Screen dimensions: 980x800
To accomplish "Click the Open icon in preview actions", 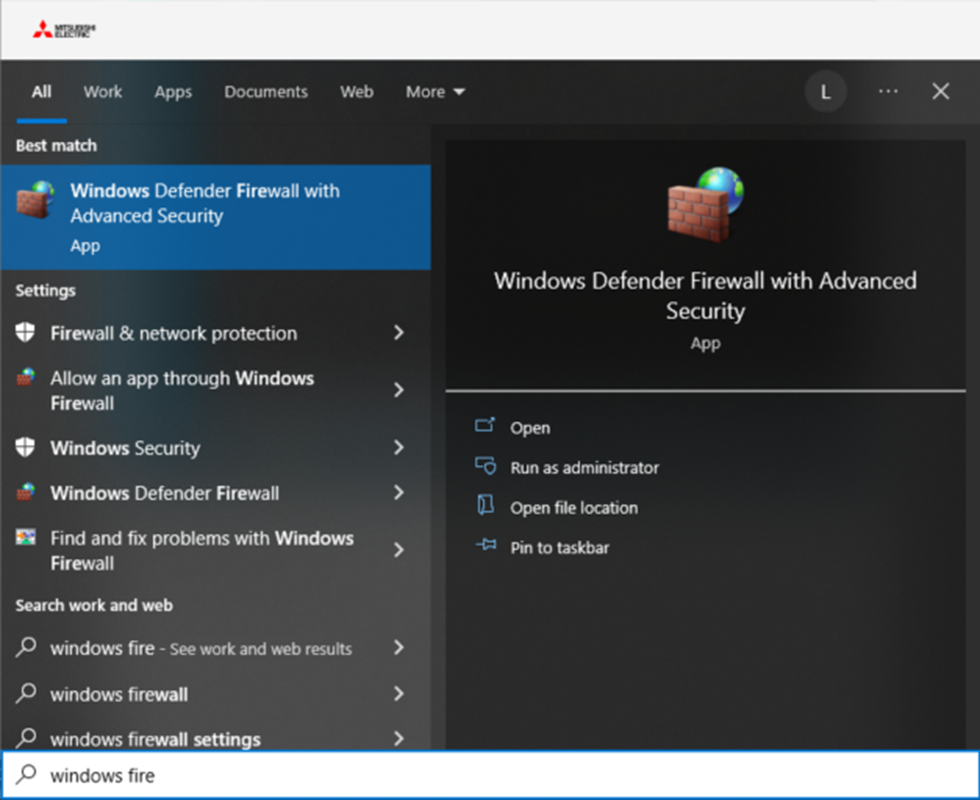I will tap(485, 426).
